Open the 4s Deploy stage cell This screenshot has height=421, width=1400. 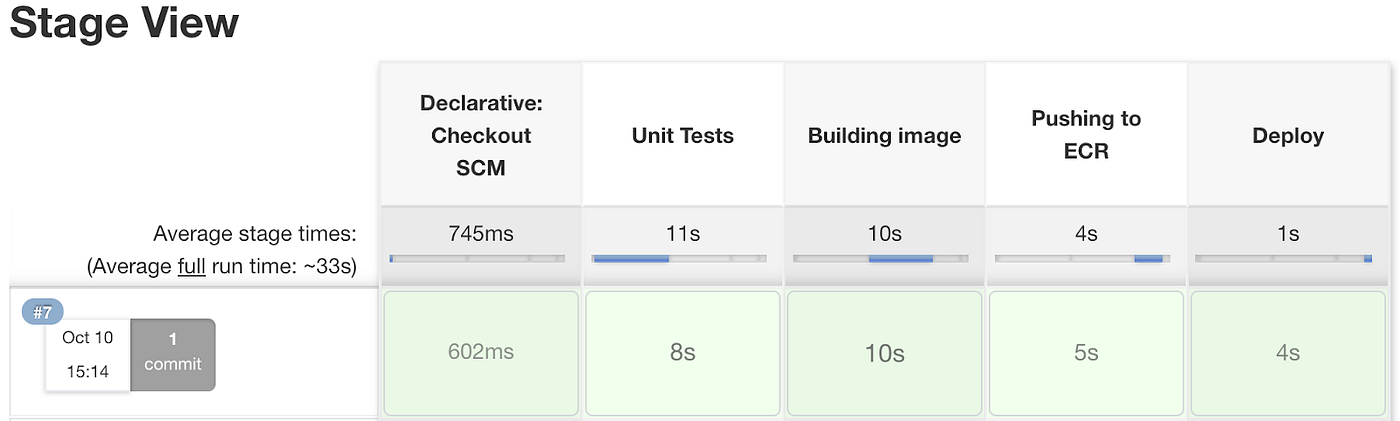tap(1288, 353)
